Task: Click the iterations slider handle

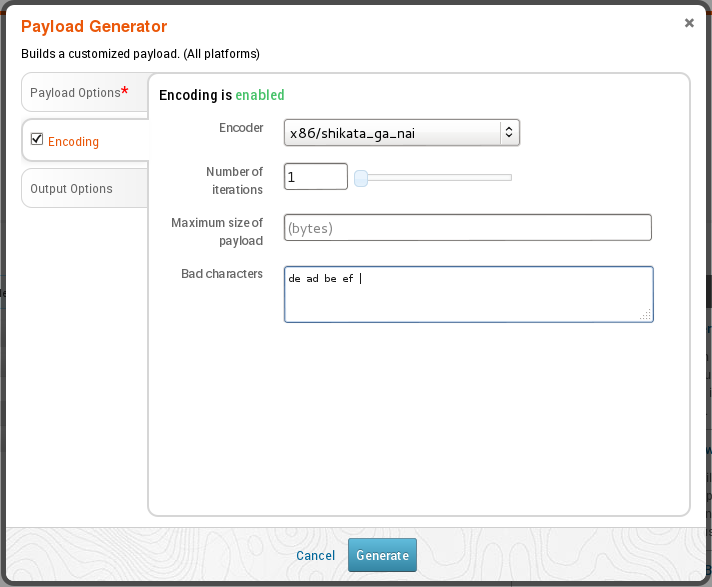Action: (x=361, y=178)
